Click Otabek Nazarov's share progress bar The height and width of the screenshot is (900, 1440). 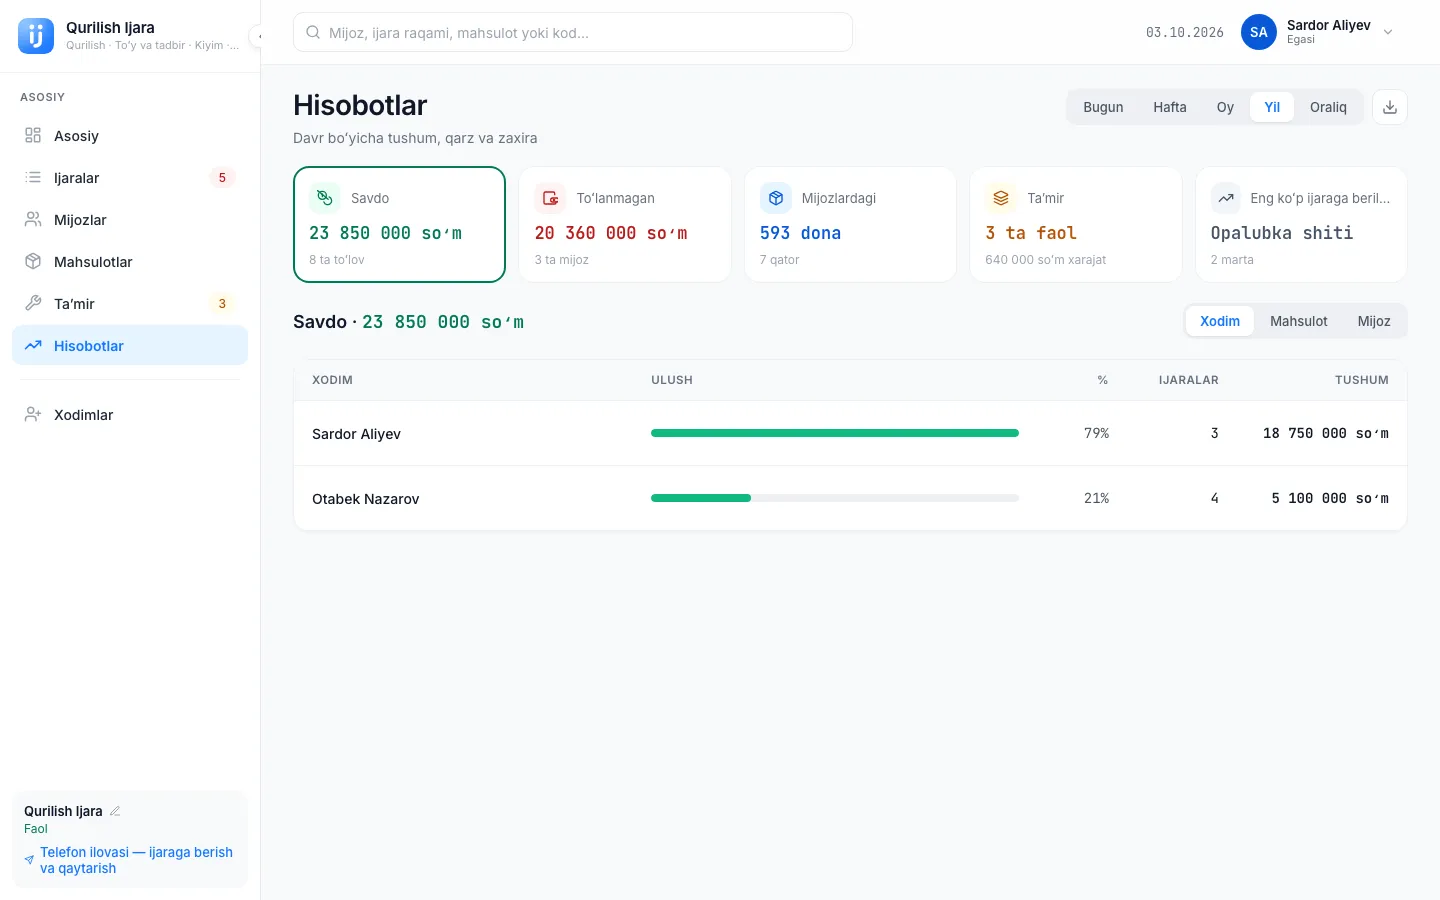pos(835,498)
